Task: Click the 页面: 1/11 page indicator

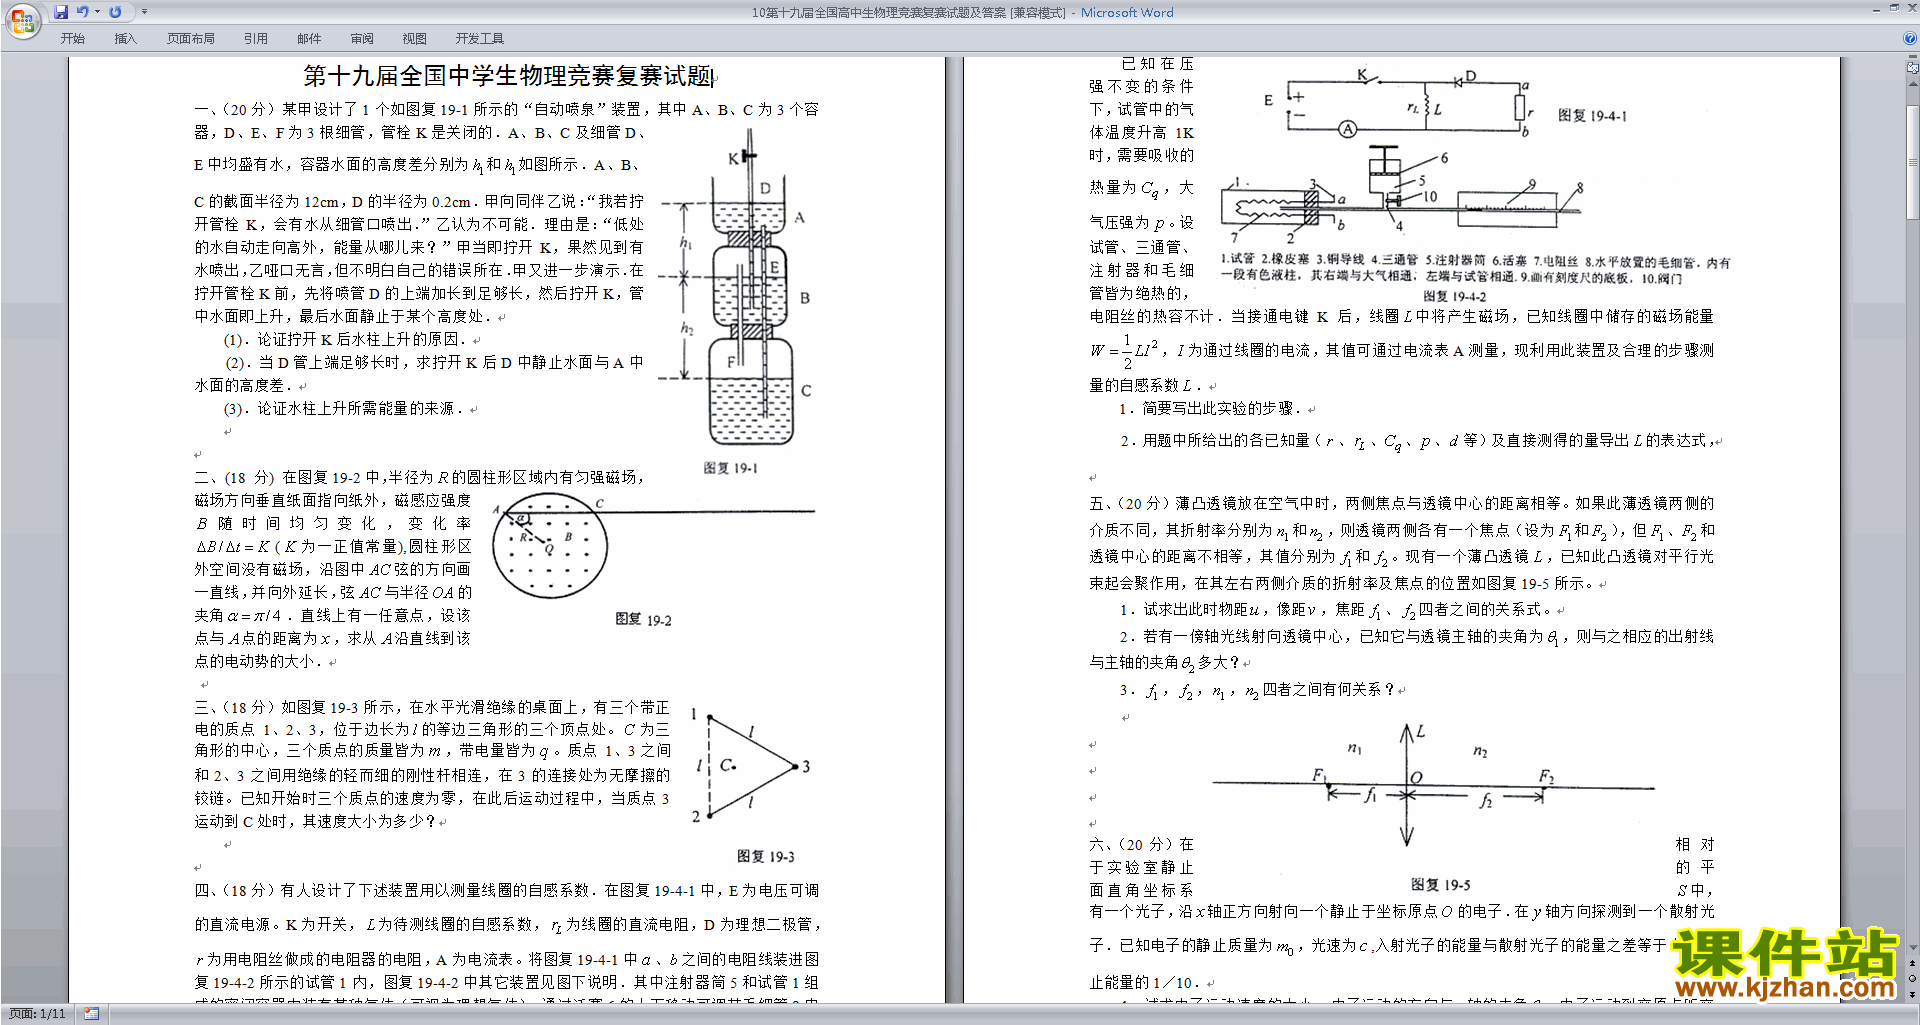Action: (x=37, y=1014)
